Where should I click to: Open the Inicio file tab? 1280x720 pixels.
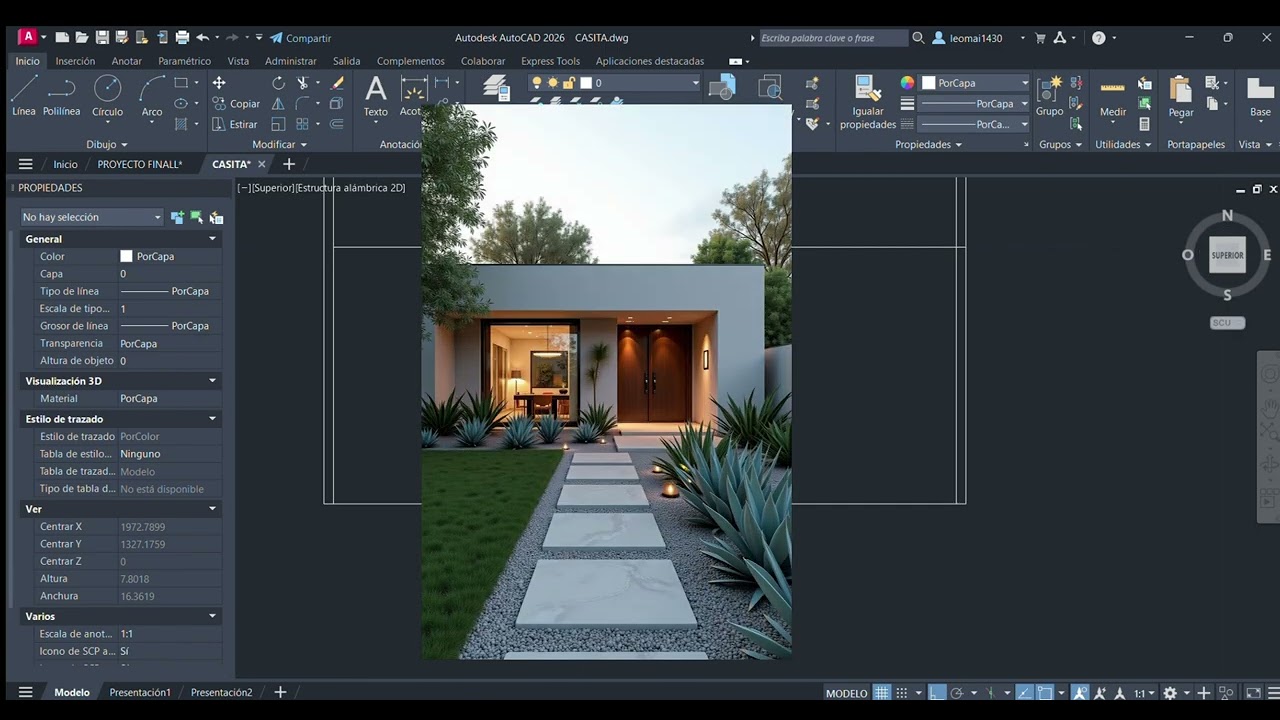point(65,164)
